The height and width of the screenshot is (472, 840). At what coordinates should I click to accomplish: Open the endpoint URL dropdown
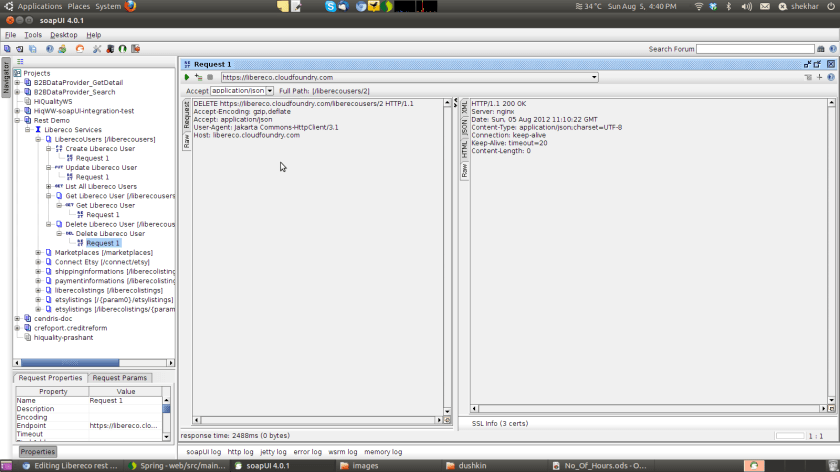tap(594, 77)
